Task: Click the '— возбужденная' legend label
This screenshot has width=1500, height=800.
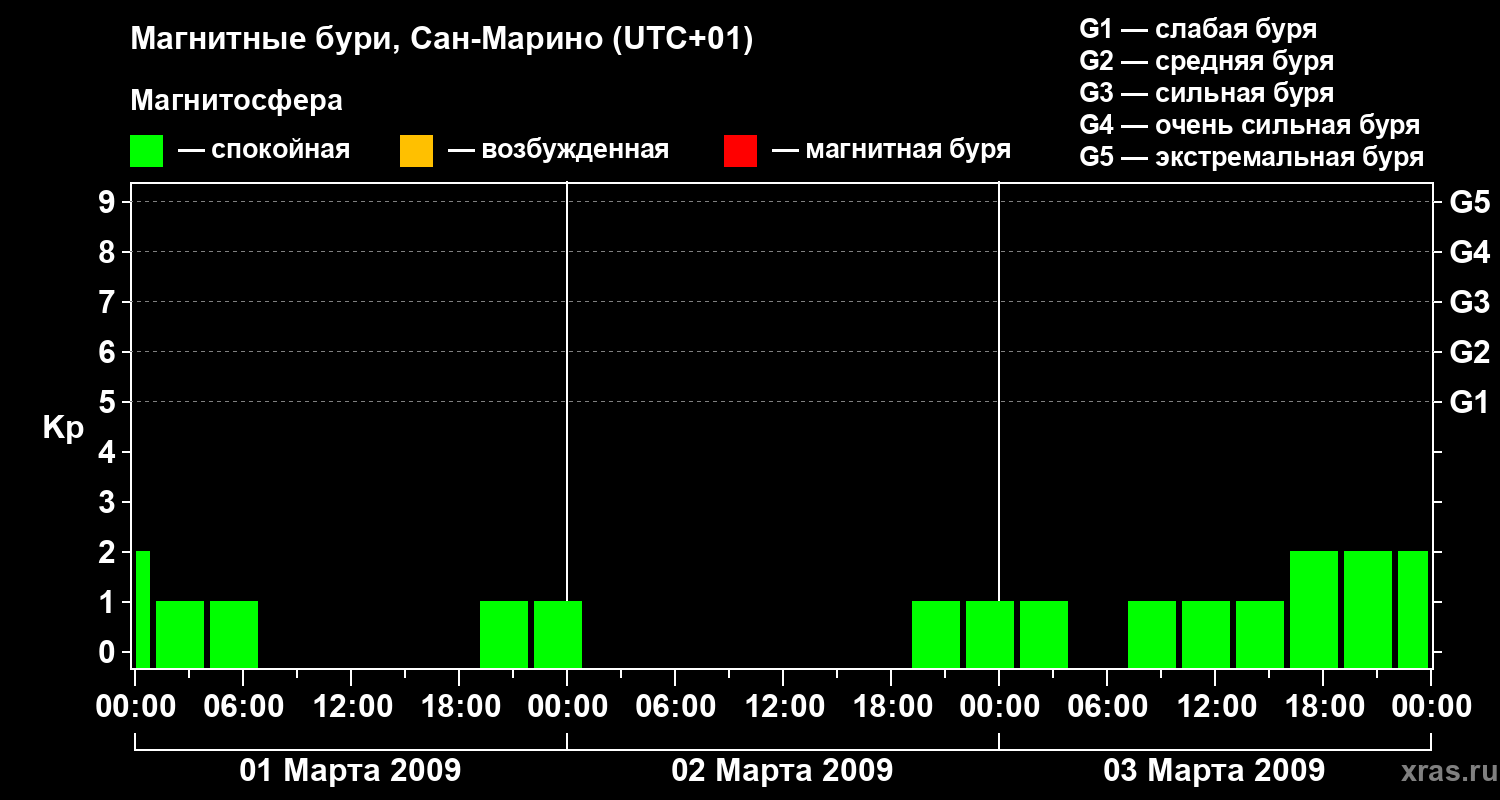Action: tap(558, 150)
